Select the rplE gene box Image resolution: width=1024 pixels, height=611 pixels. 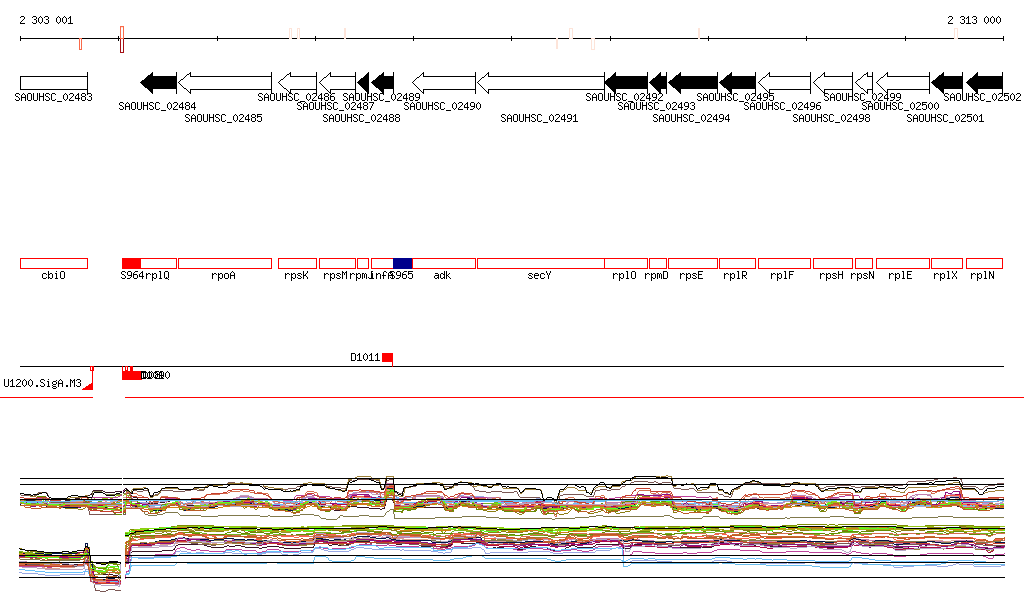[902, 263]
